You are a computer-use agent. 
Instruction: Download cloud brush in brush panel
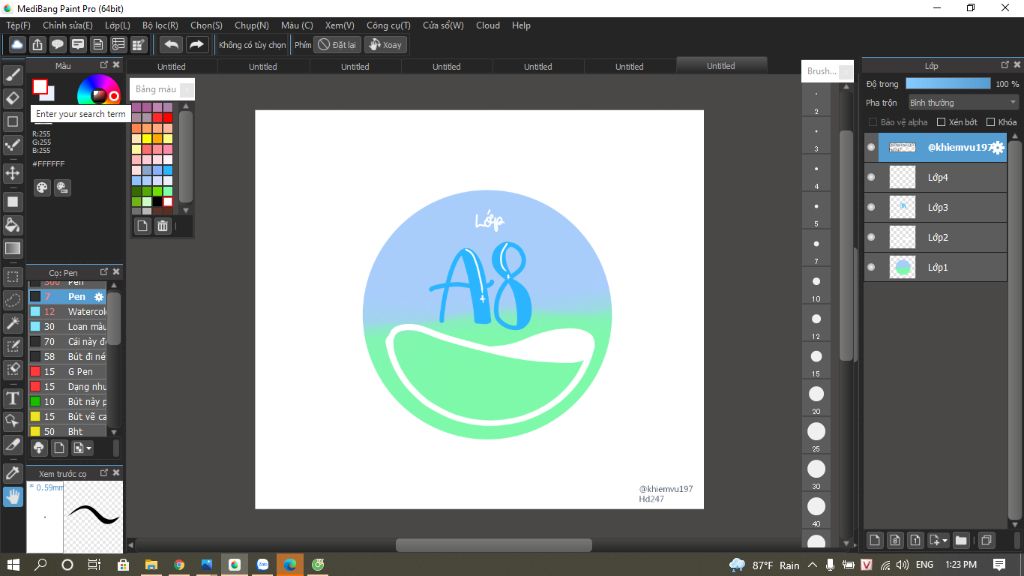tap(39, 448)
